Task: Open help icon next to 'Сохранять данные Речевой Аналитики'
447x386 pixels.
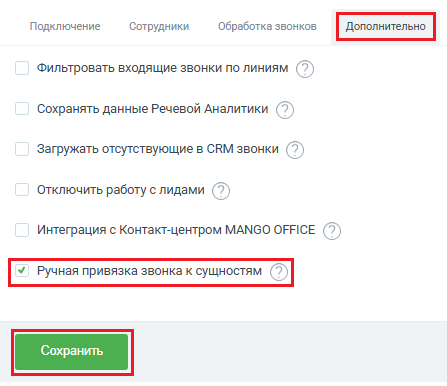Action: tap(285, 110)
